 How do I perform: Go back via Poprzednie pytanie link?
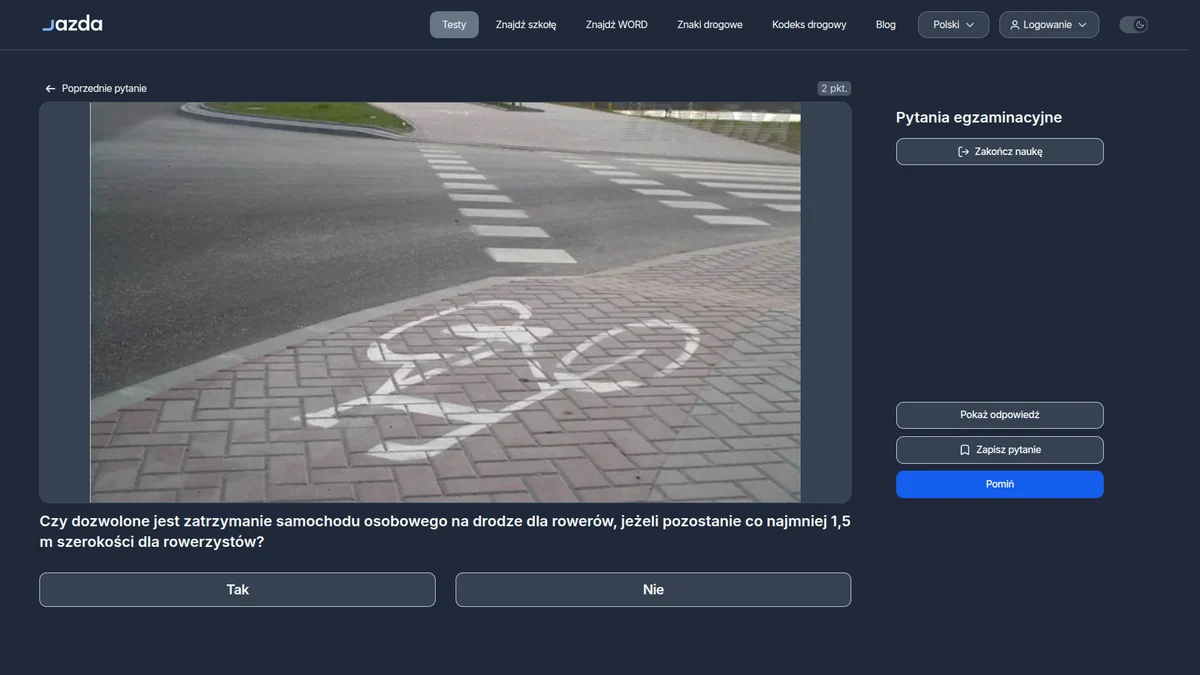[96, 89]
